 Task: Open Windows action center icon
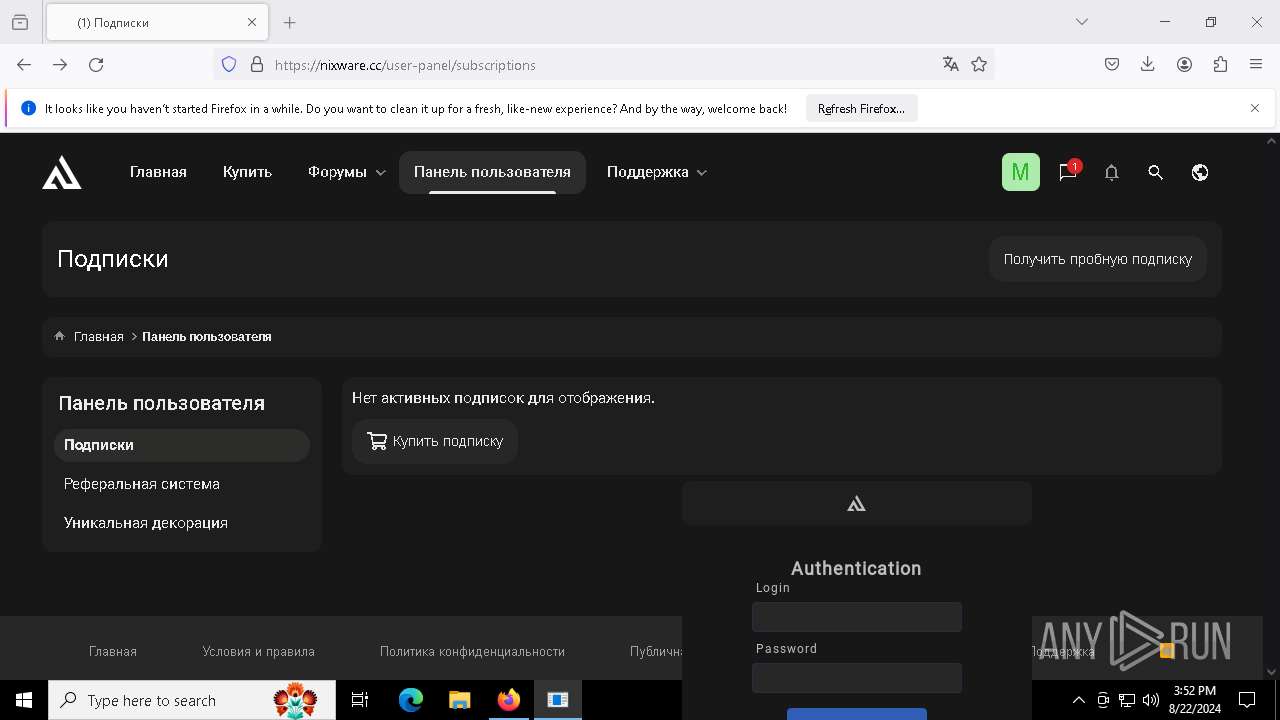pyautogui.click(x=1247, y=700)
